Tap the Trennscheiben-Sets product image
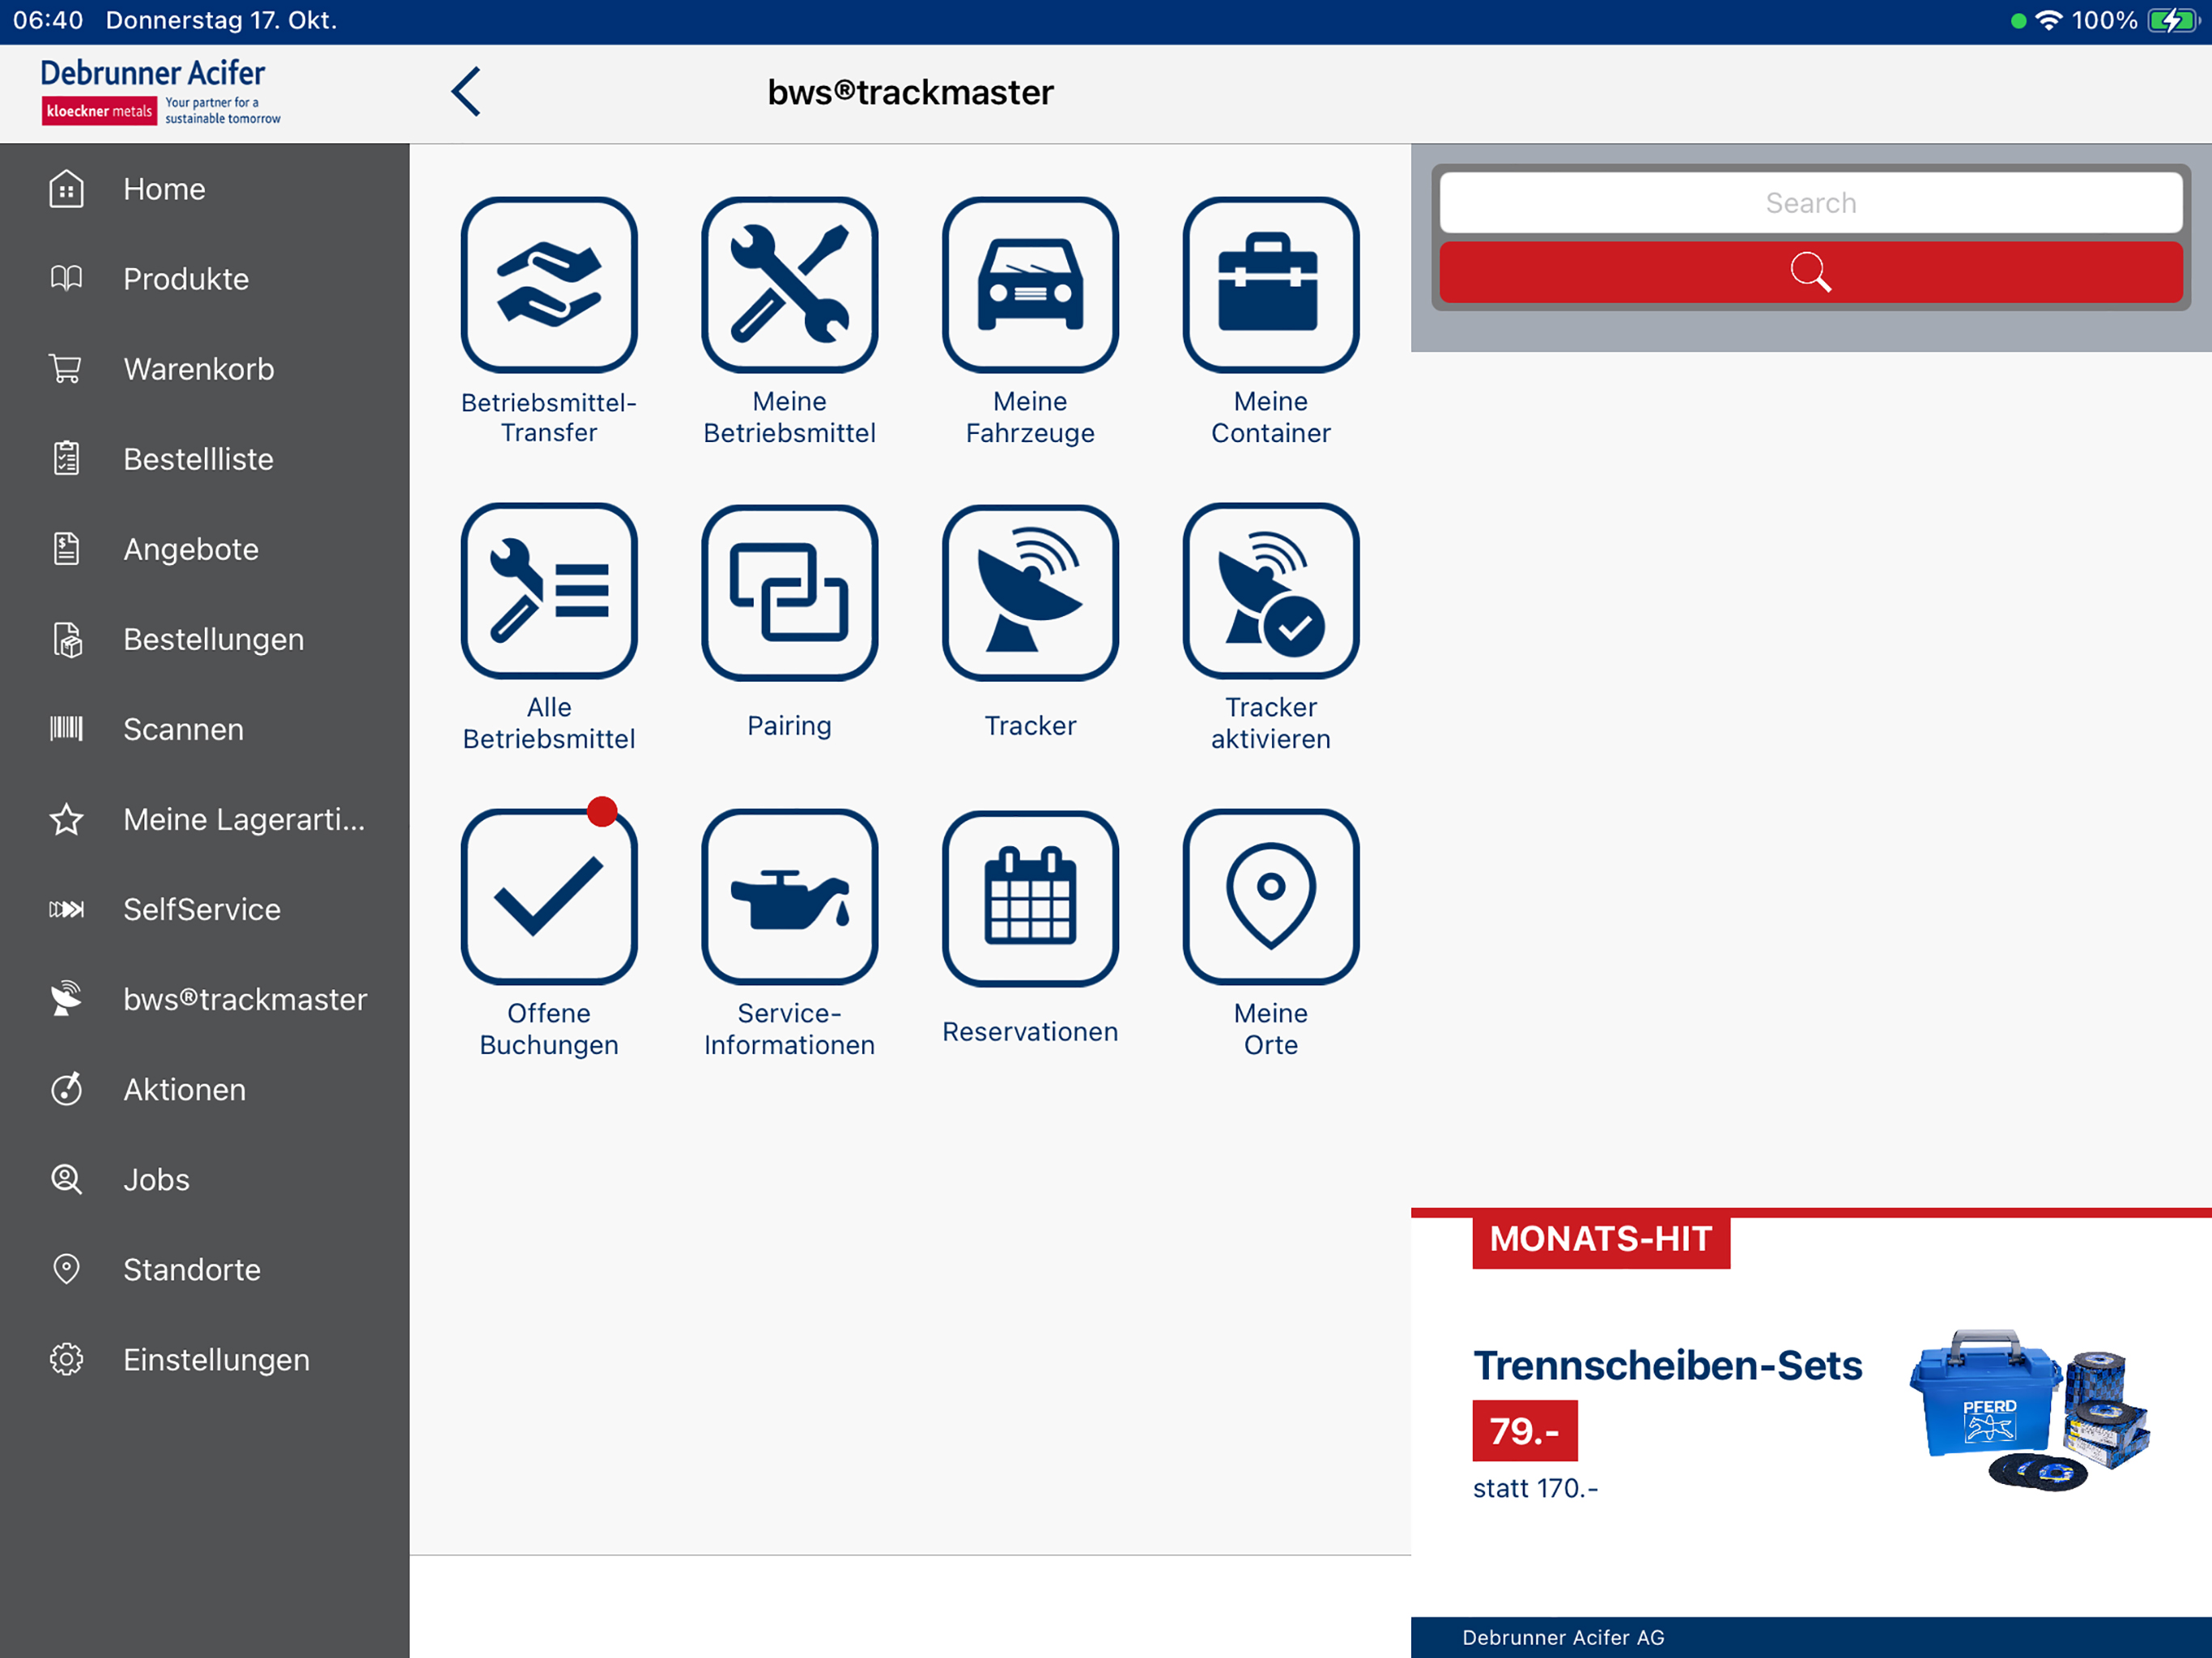Image resolution: width=2212 pixels, height=1658 pixels. click(x=2029, y=1410)
